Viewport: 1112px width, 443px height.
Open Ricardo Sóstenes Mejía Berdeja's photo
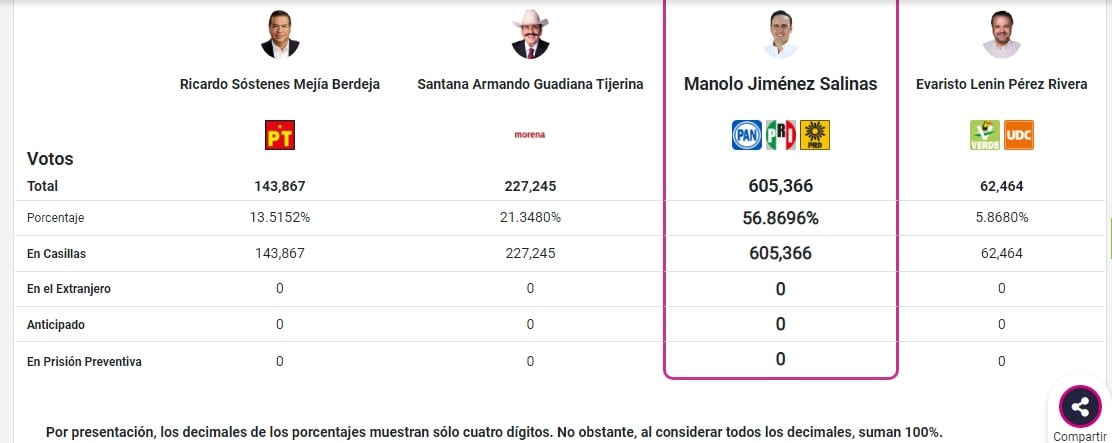click(x=280, y=35)
